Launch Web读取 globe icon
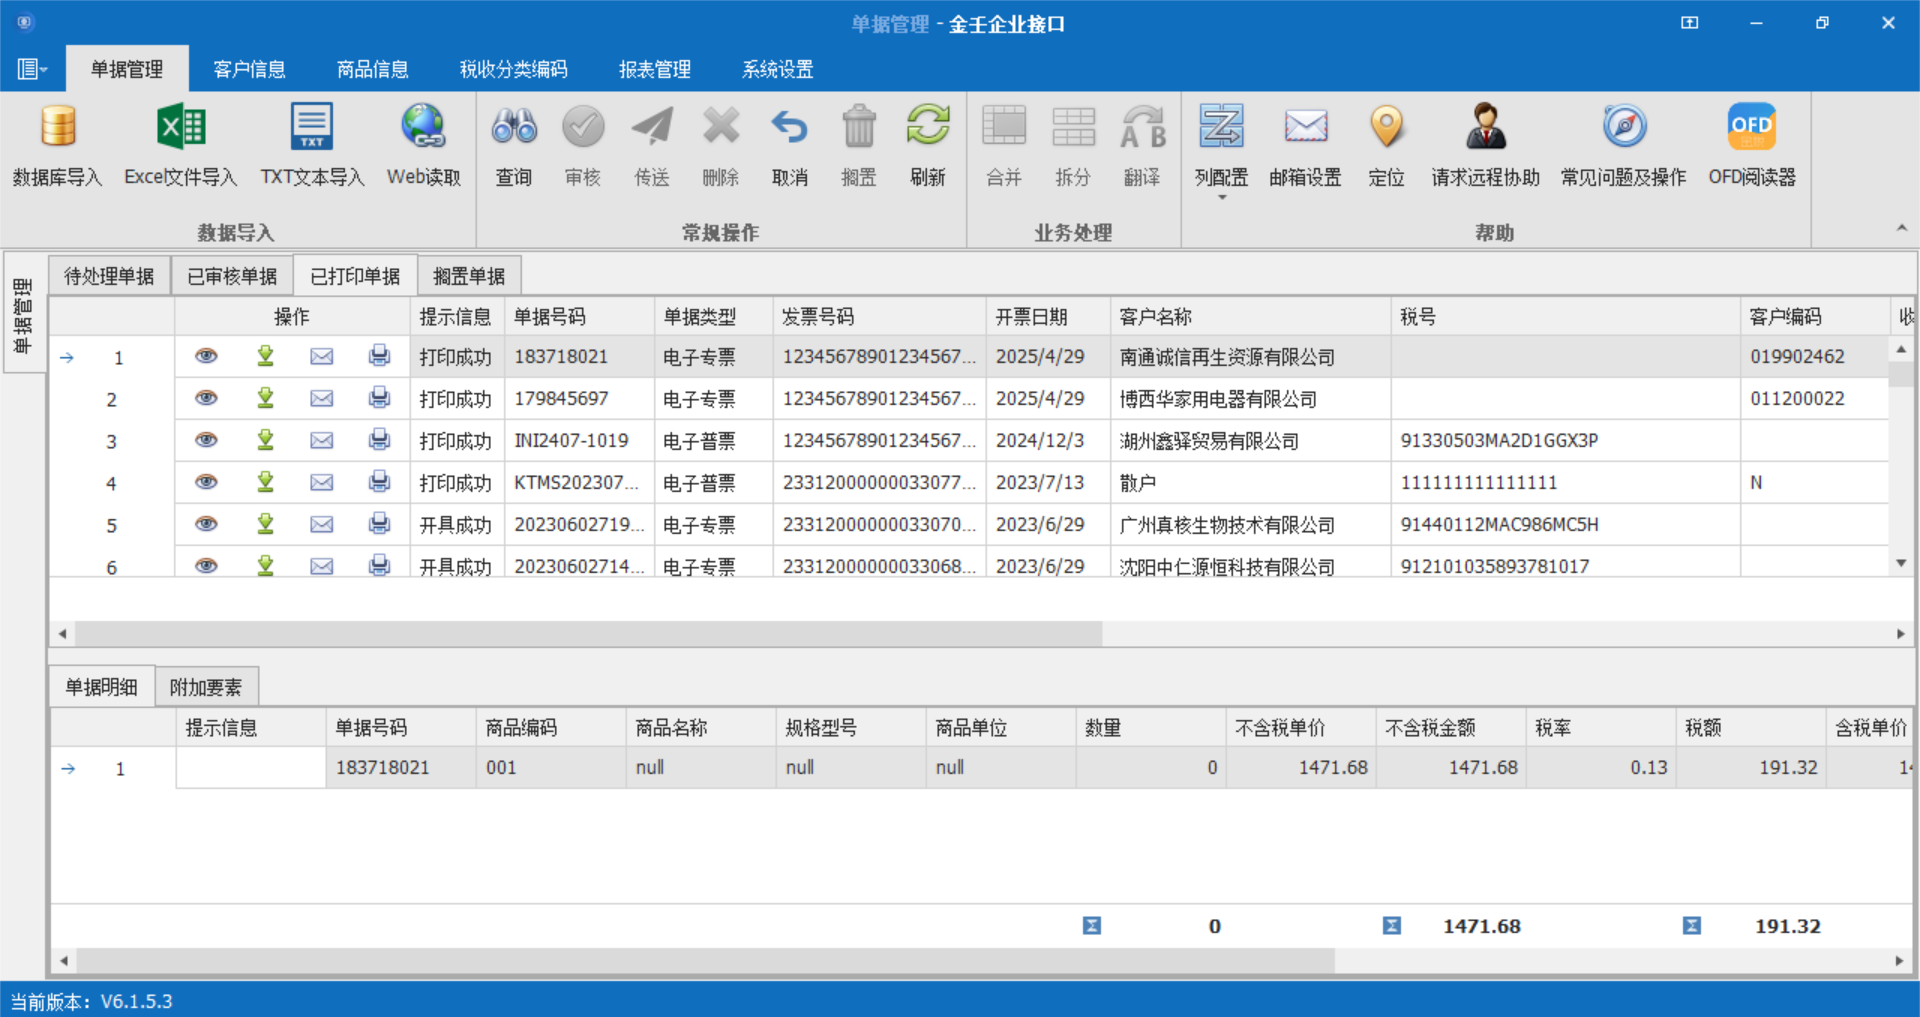 424,128
